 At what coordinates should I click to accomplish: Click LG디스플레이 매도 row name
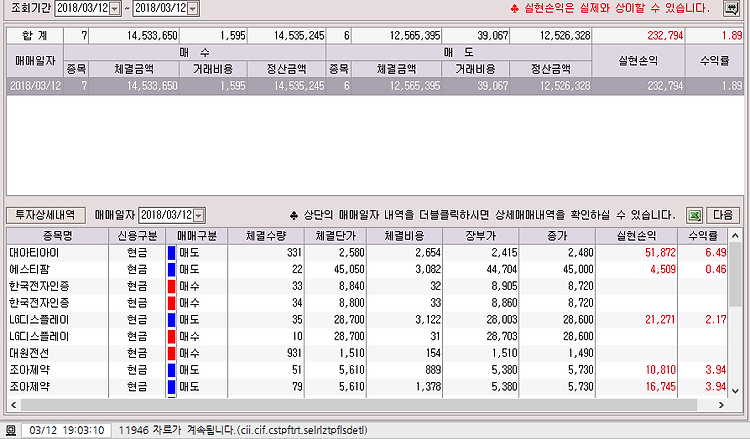tap(39, 319)
